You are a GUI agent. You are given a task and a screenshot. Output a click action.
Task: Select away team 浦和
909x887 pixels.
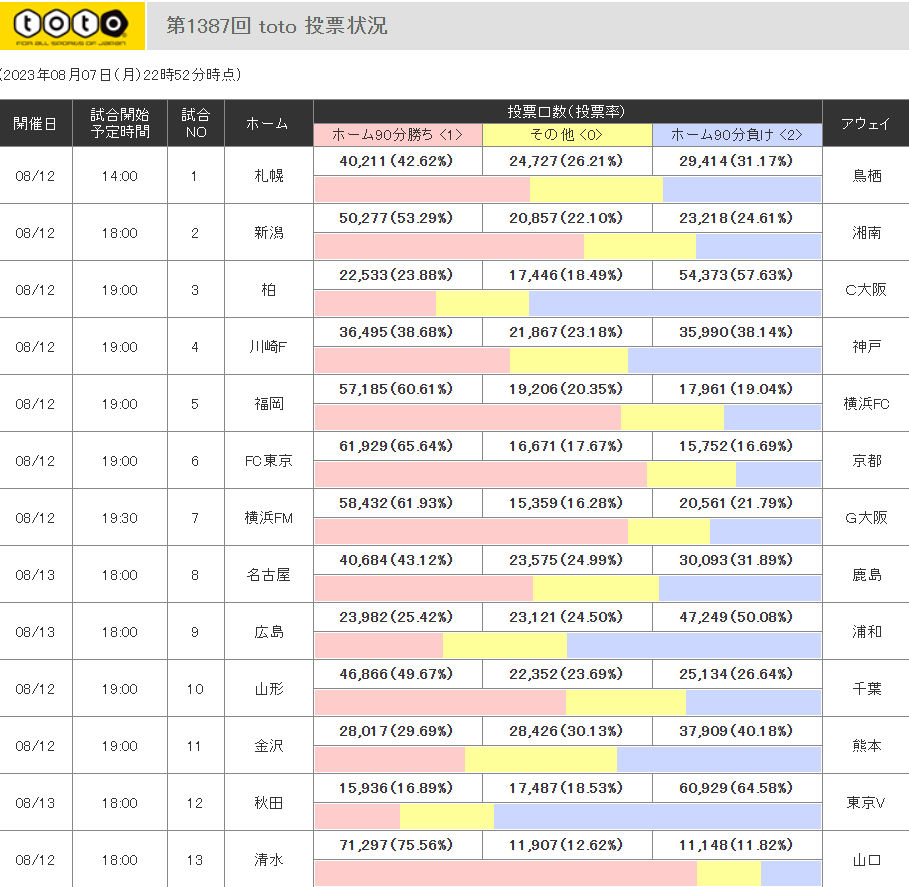pos(867,631)
